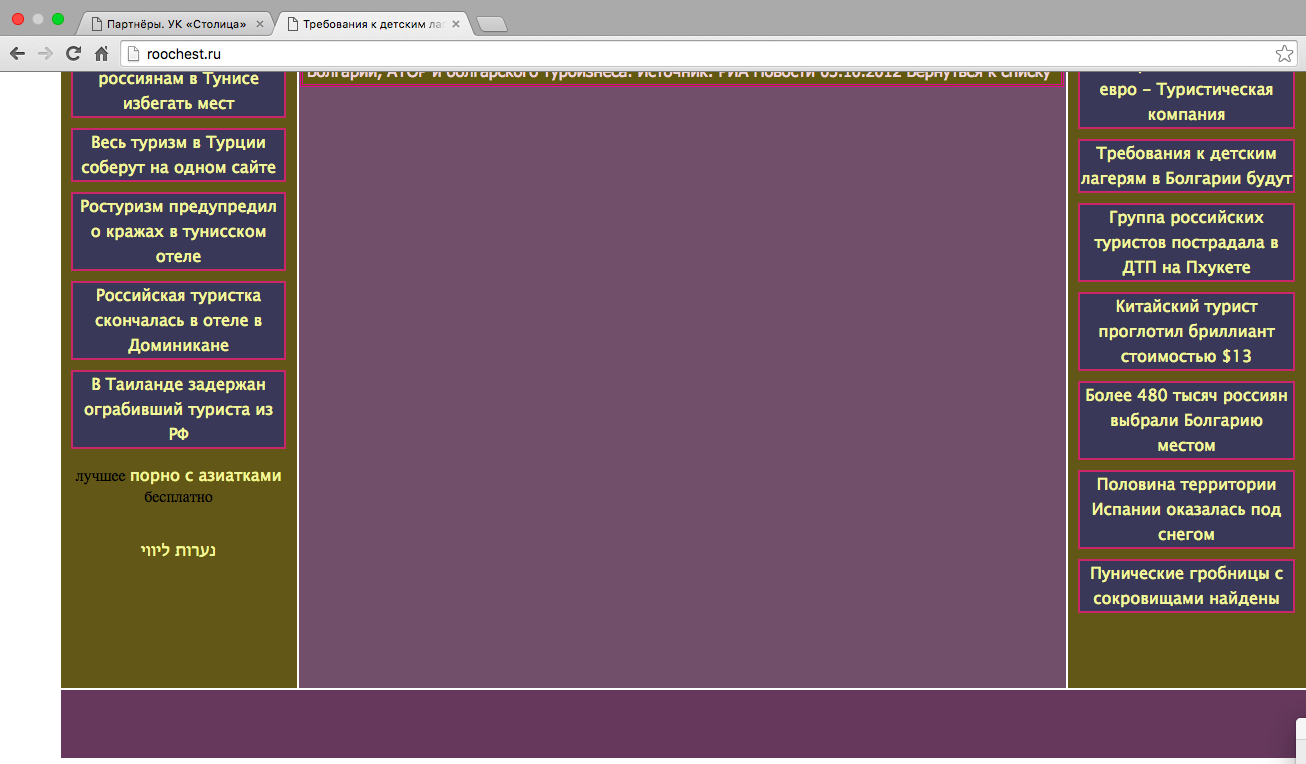
Task: Open Требования к детским лагерям article
Action: click(1186, 166)
